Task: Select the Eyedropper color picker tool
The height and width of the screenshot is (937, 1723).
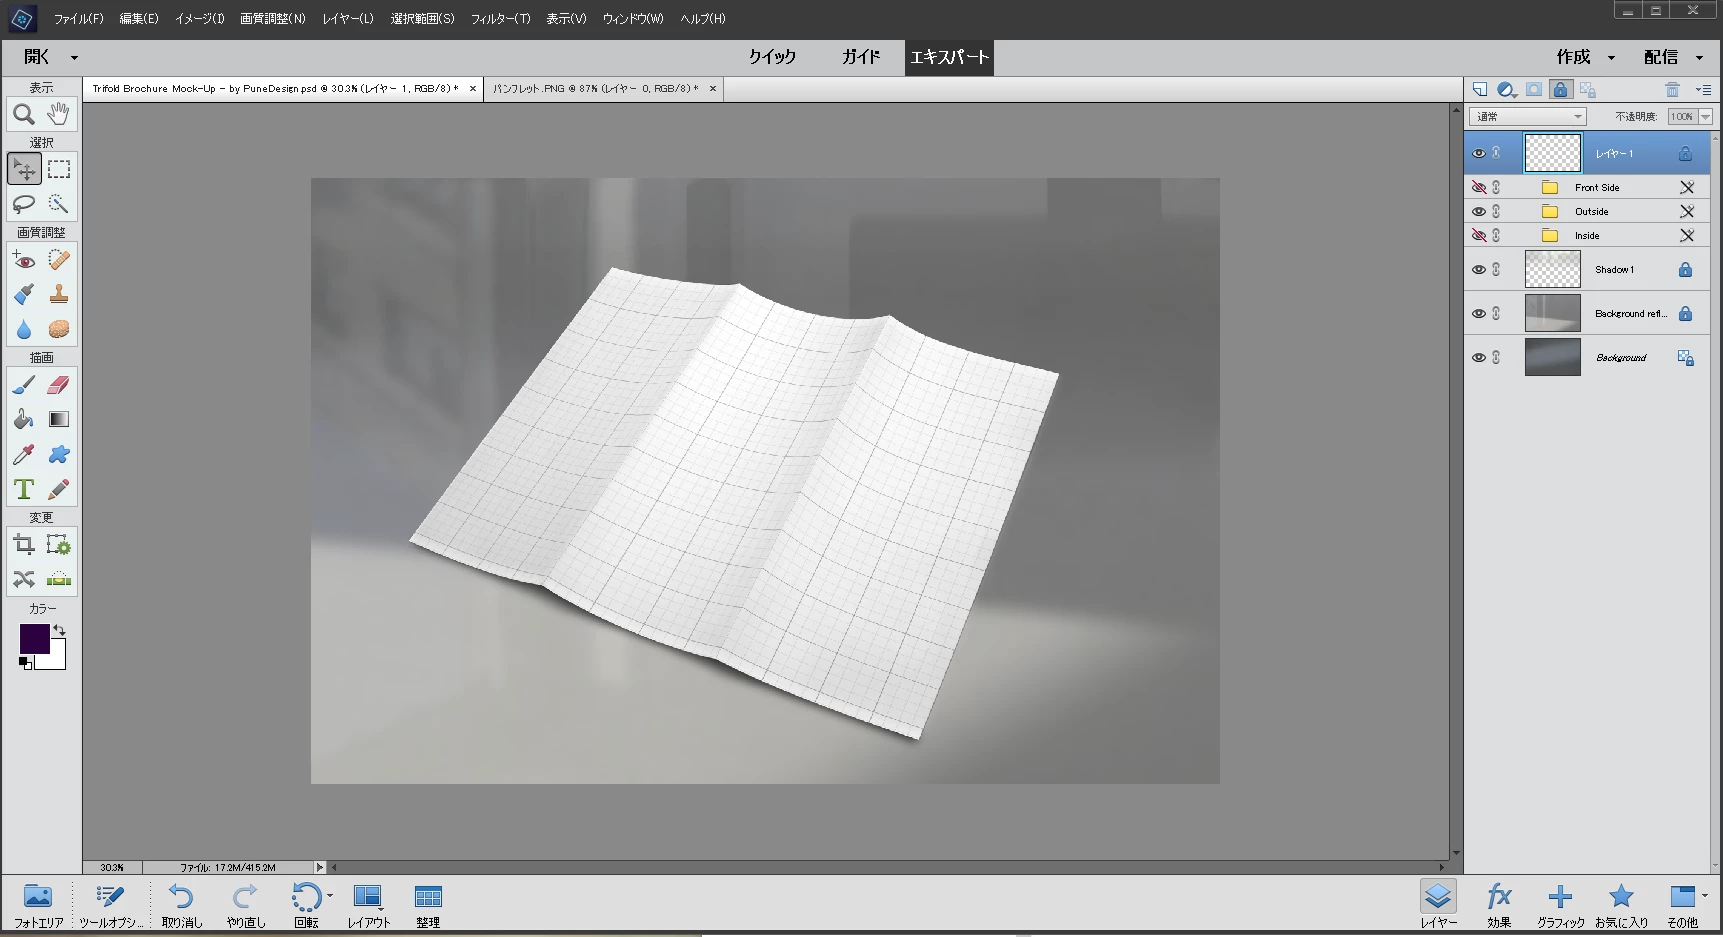Action: pos(24,454)
